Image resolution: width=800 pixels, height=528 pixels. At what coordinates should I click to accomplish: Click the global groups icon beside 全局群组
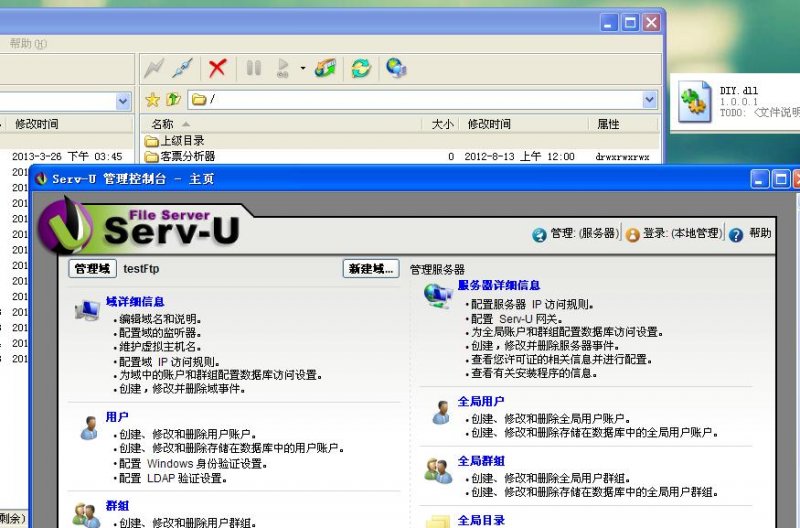[438, 470]
